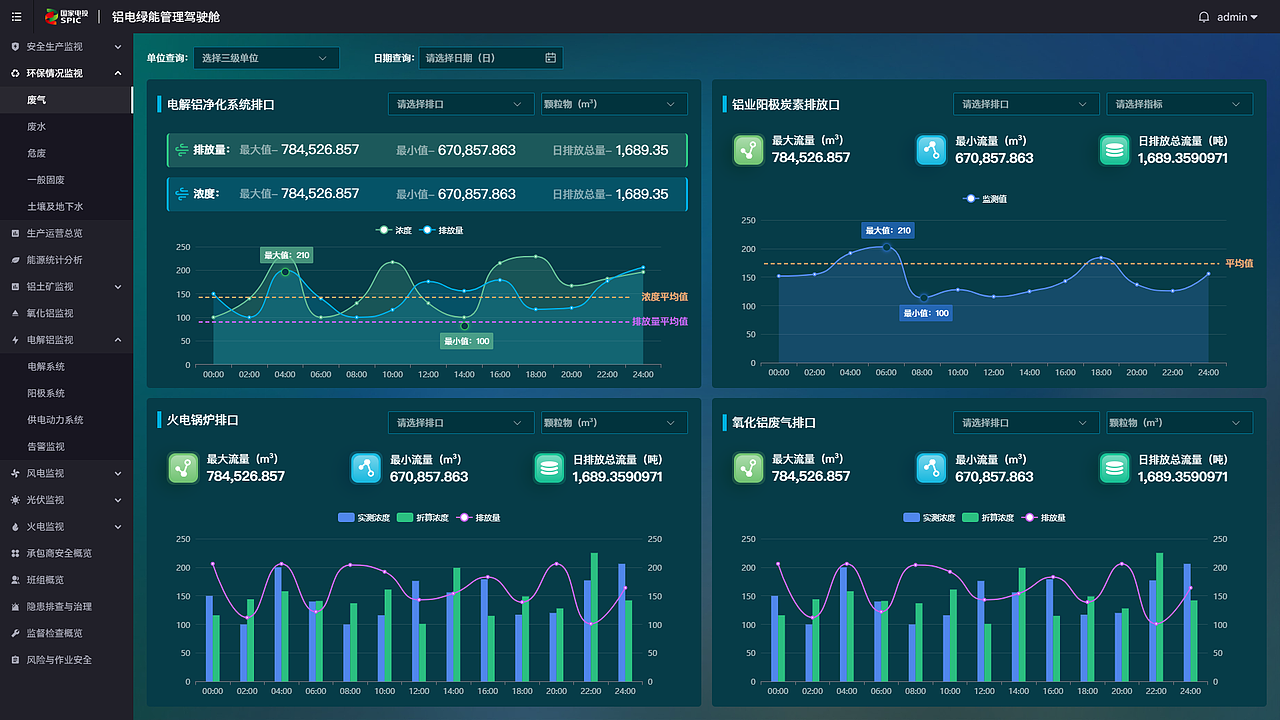Click the 最大值: 210 marker in 铝业阳极炭素 chart
1280x720 pixels.
888,231
